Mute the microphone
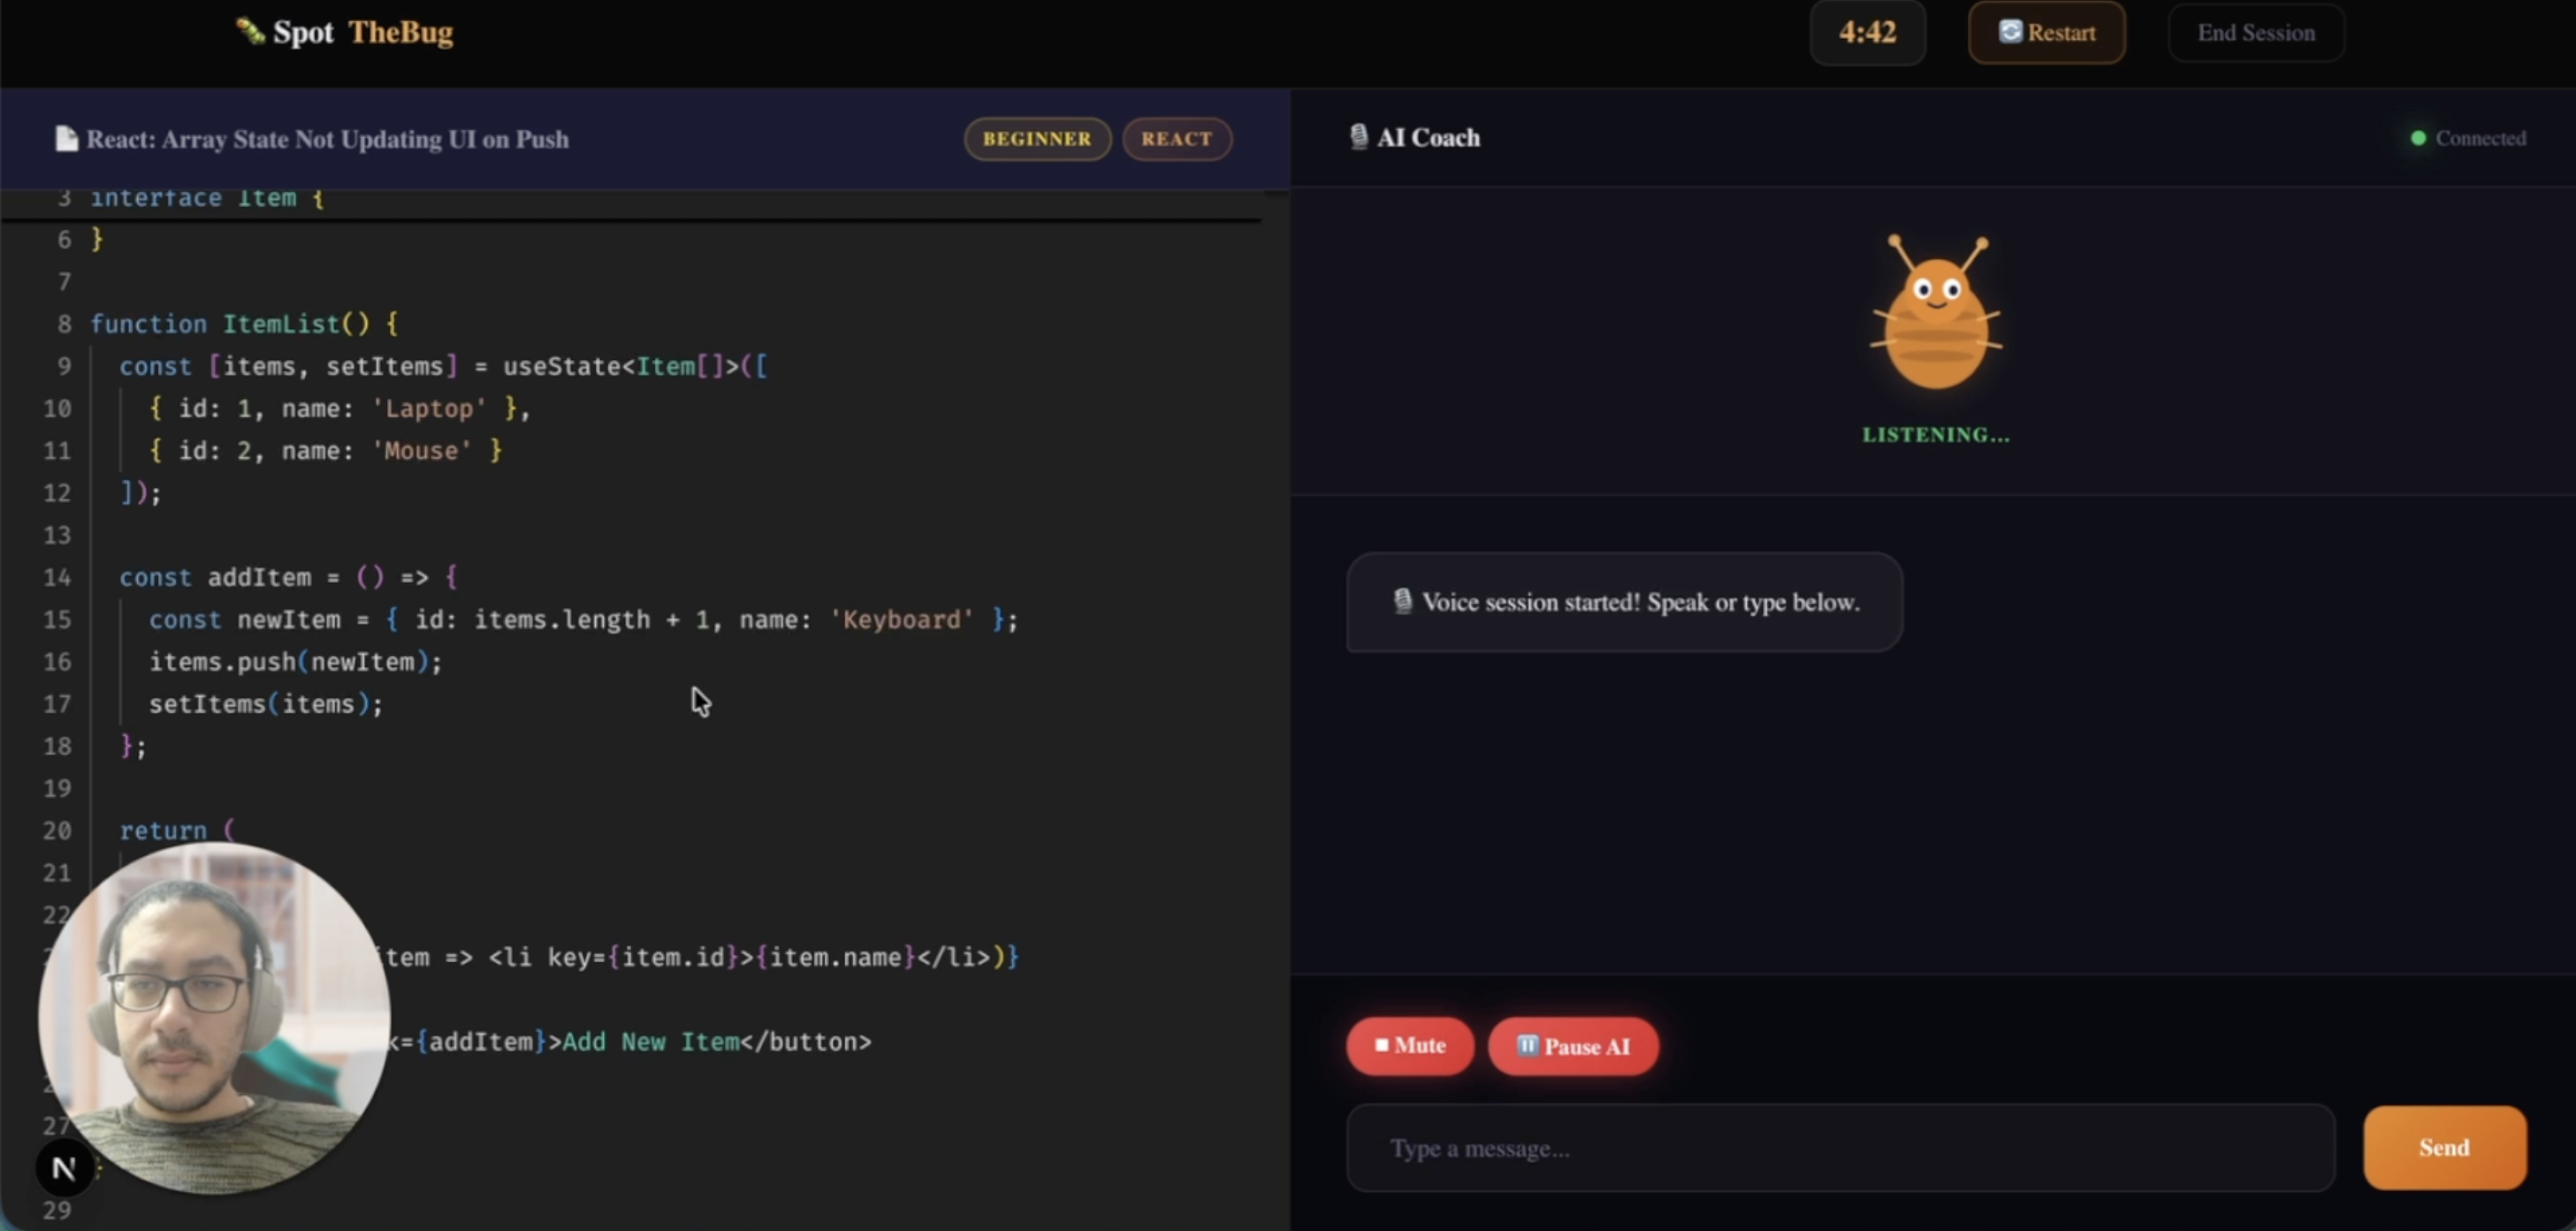 [1409, 1045]
